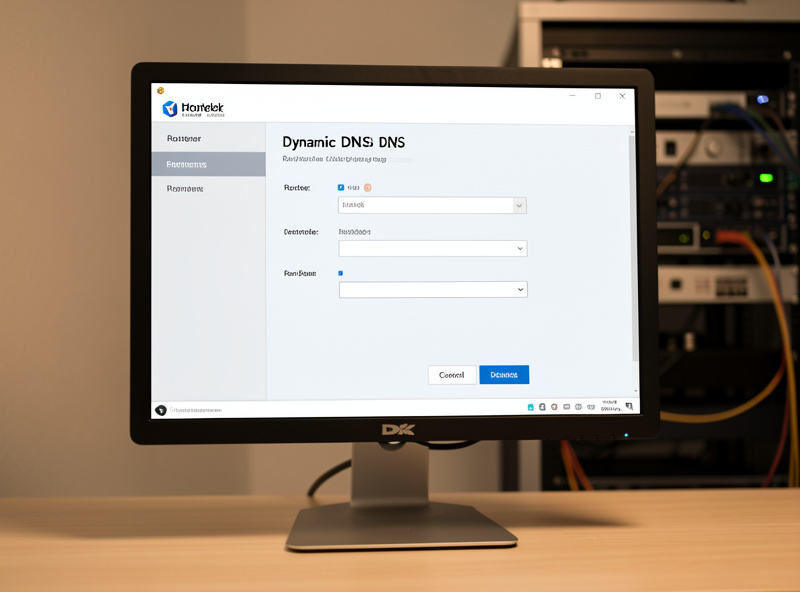Select the first sidebar item in left panel

point(209,138)
